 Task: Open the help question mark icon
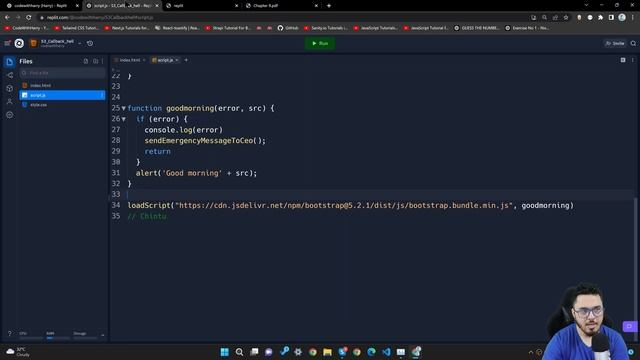[10, 333]
